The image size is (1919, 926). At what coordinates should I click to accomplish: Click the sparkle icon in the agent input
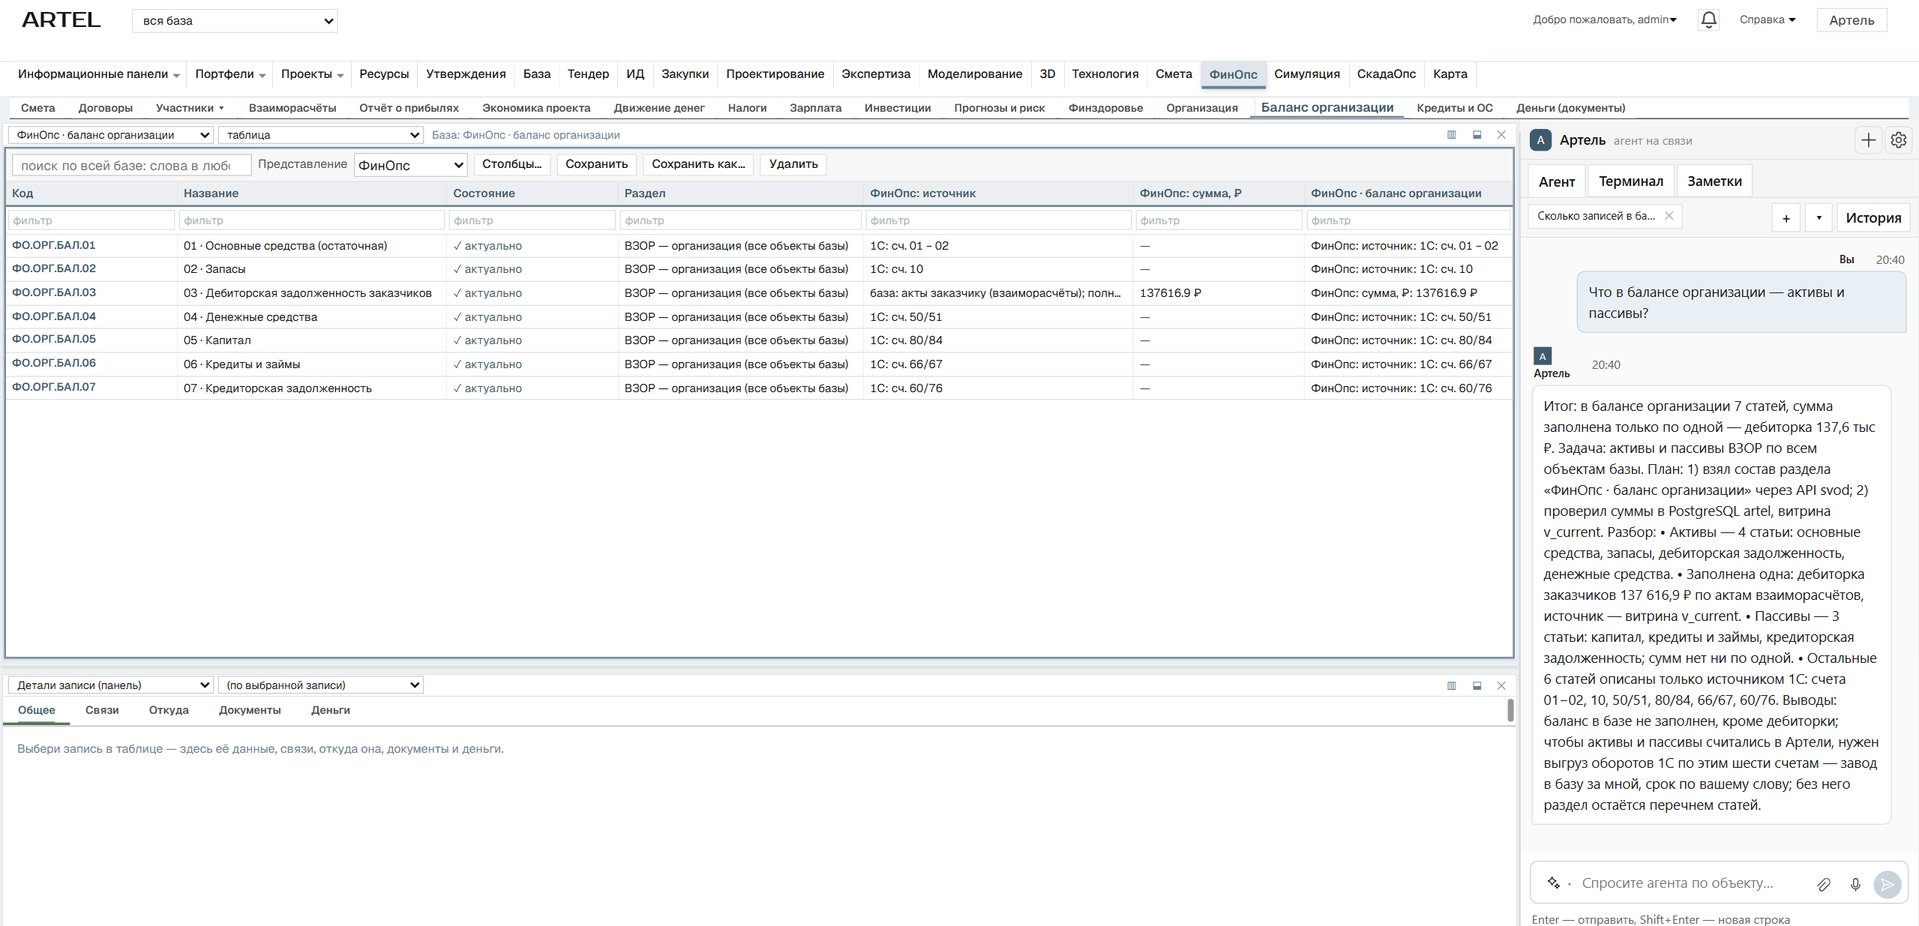1553,883
